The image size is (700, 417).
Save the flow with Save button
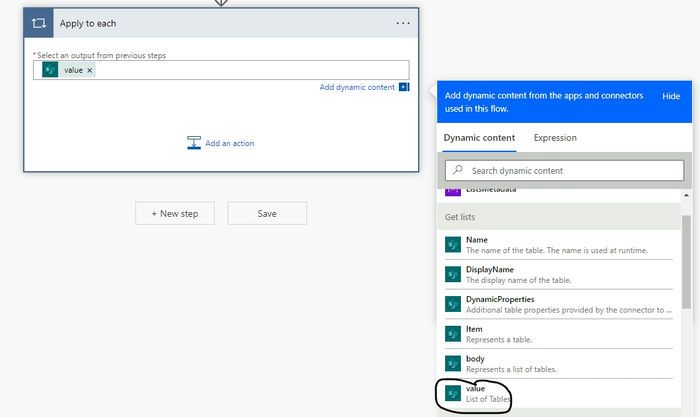point(267,213)
